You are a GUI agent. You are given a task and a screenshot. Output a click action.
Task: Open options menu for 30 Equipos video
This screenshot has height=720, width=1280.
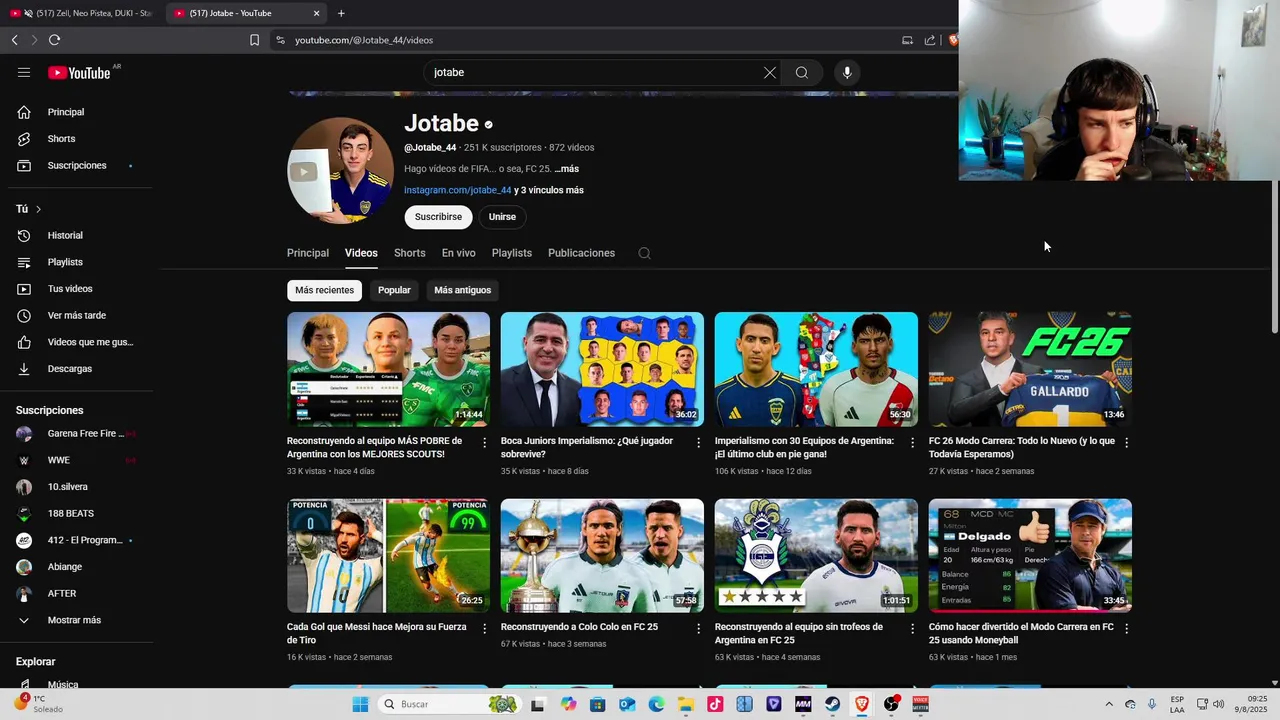(x=912, y=442)
